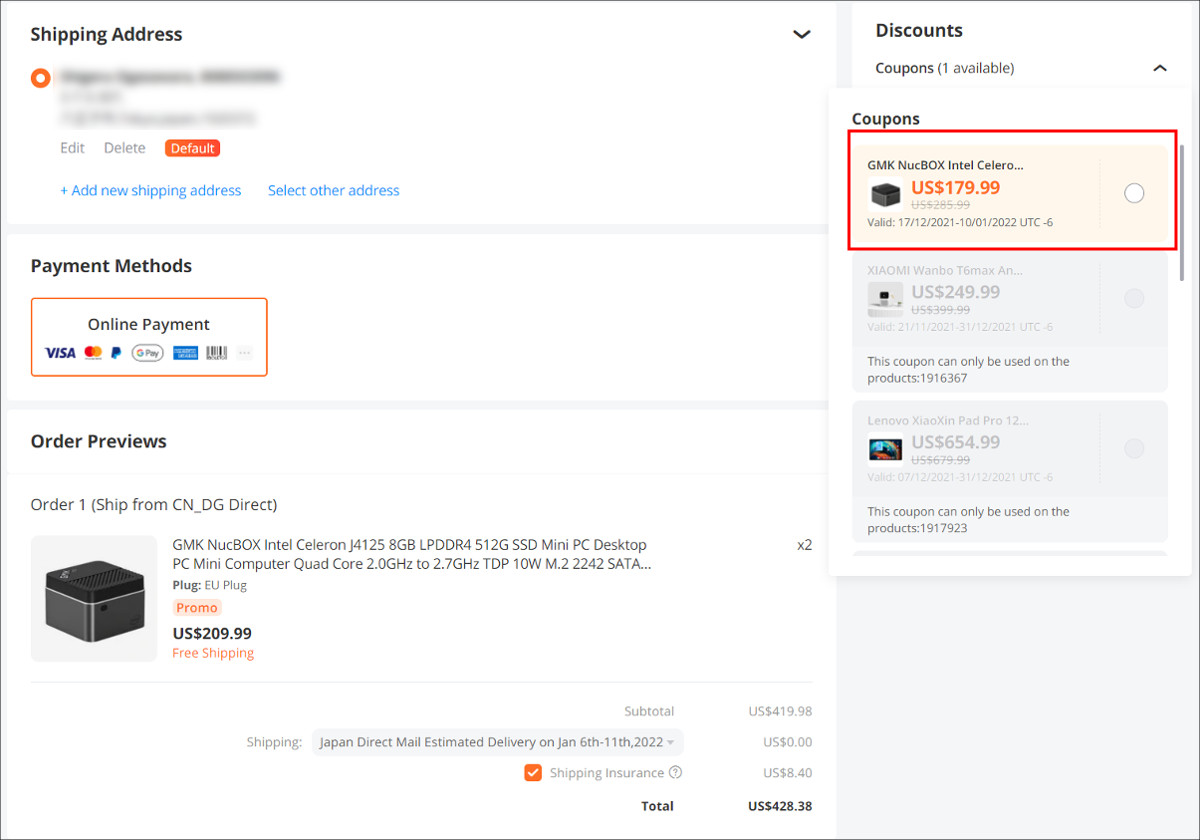Uncheck the Shipping Insurance checkbox
The width and height of the screenshot is (1200, 840).
(x=533, y=773)
